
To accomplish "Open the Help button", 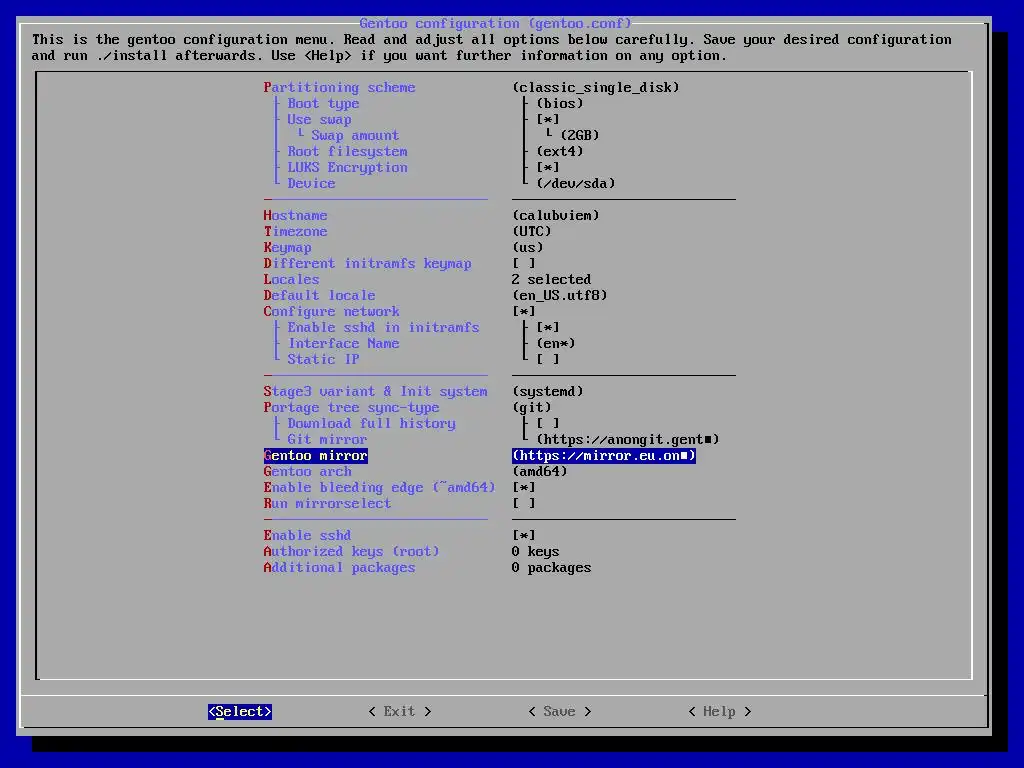I will (x=720, y=711).
